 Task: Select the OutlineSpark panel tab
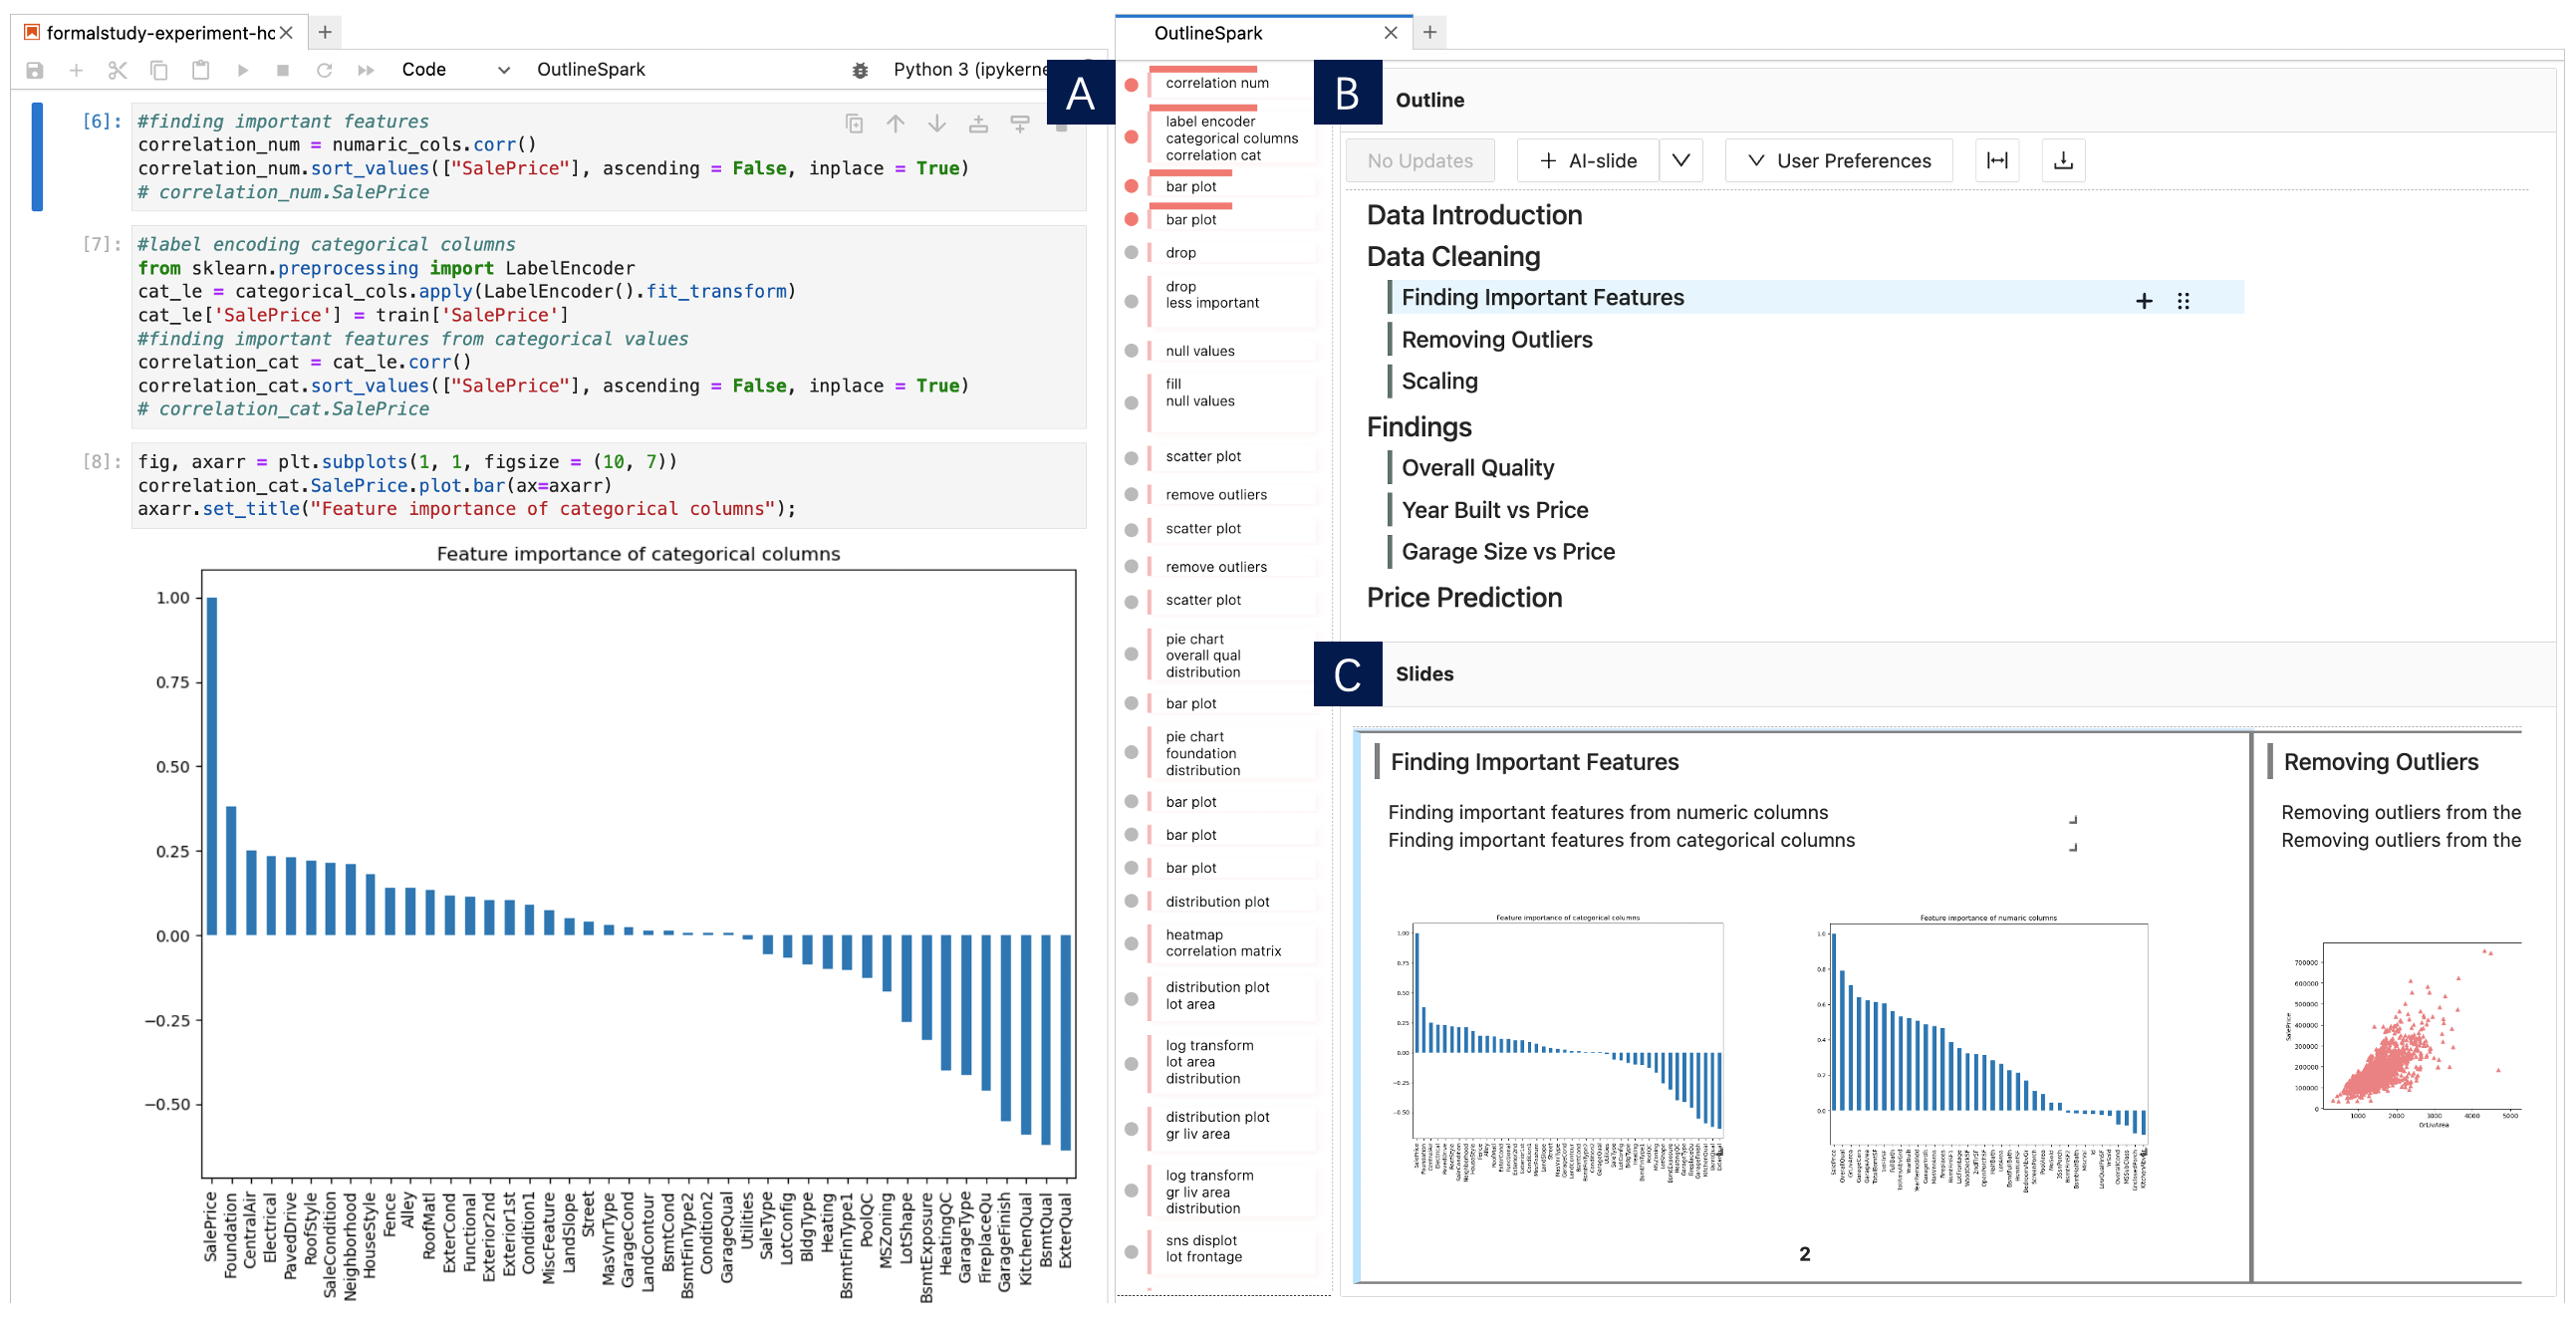coord(1208,33)
